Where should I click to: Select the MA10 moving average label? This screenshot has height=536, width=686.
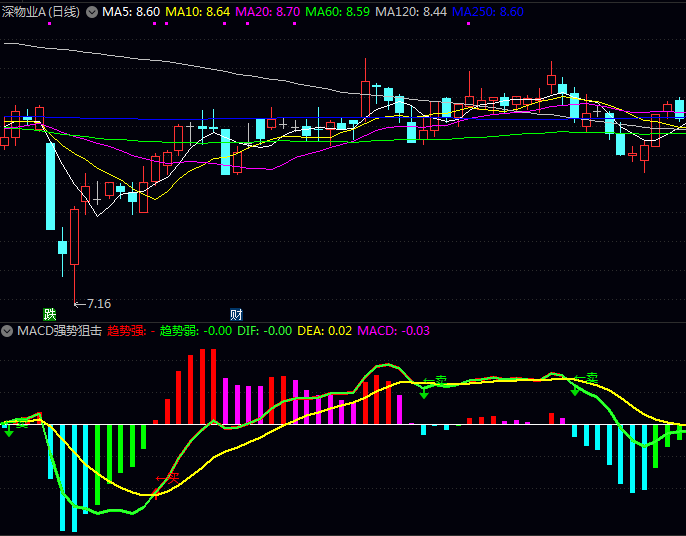(197, 12)
